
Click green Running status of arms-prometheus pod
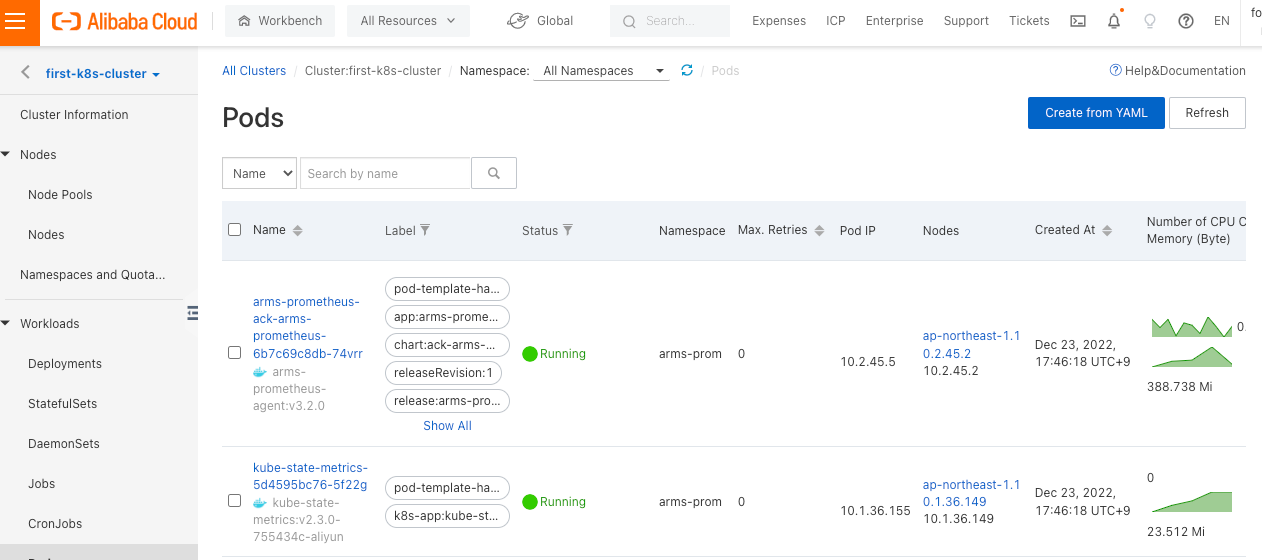(554, 354)
